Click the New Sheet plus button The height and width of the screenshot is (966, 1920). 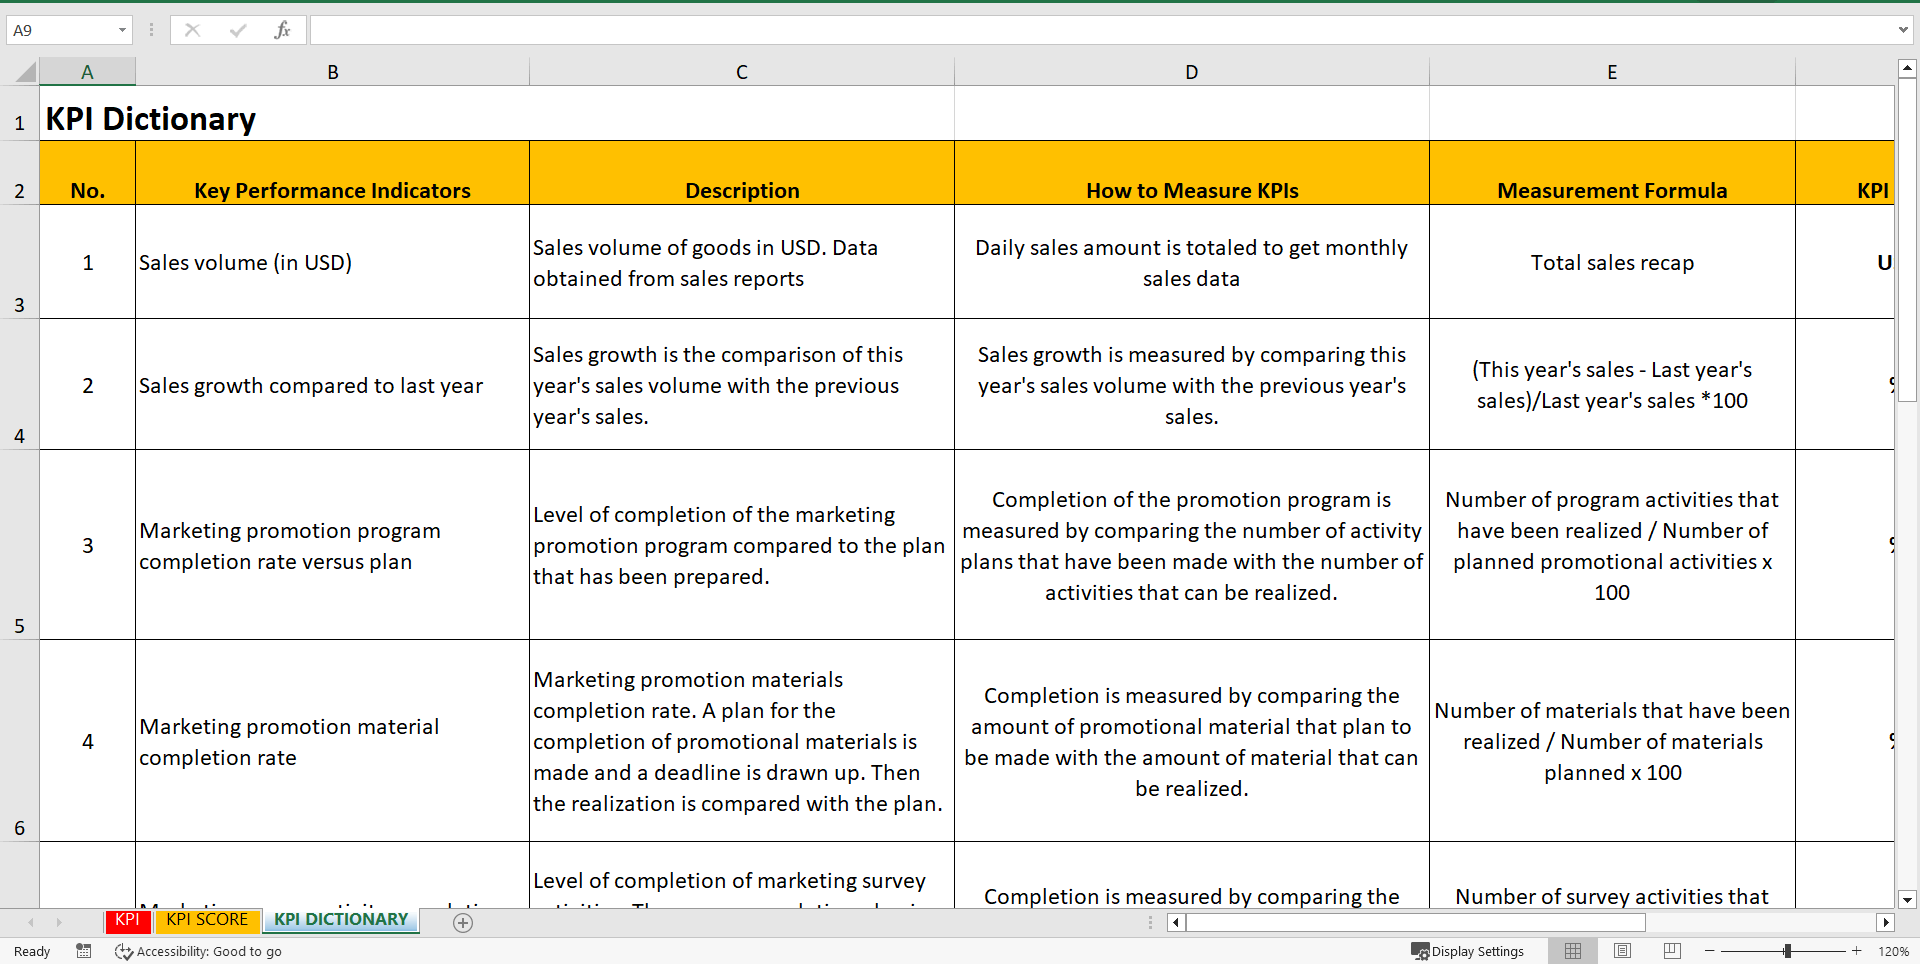[x=462, y=923]
